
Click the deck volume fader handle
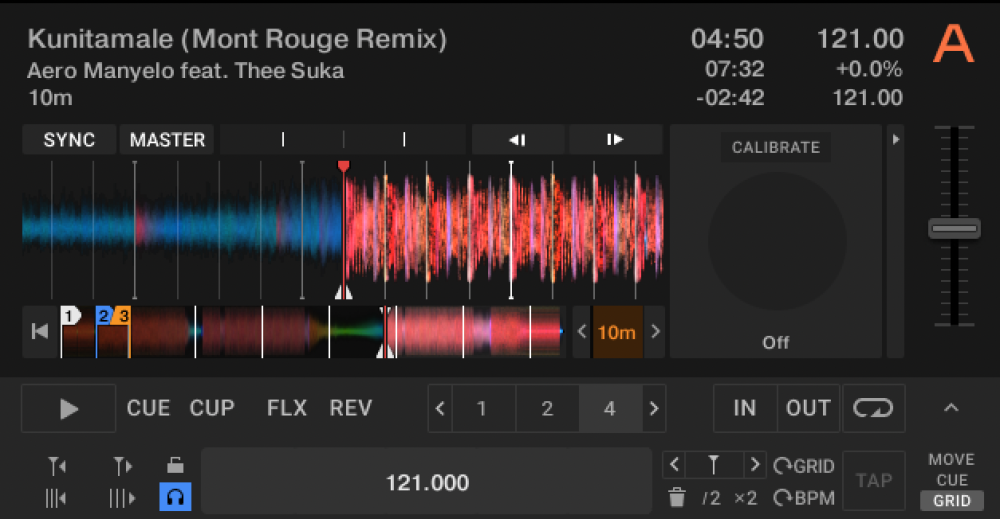[954, 228]
